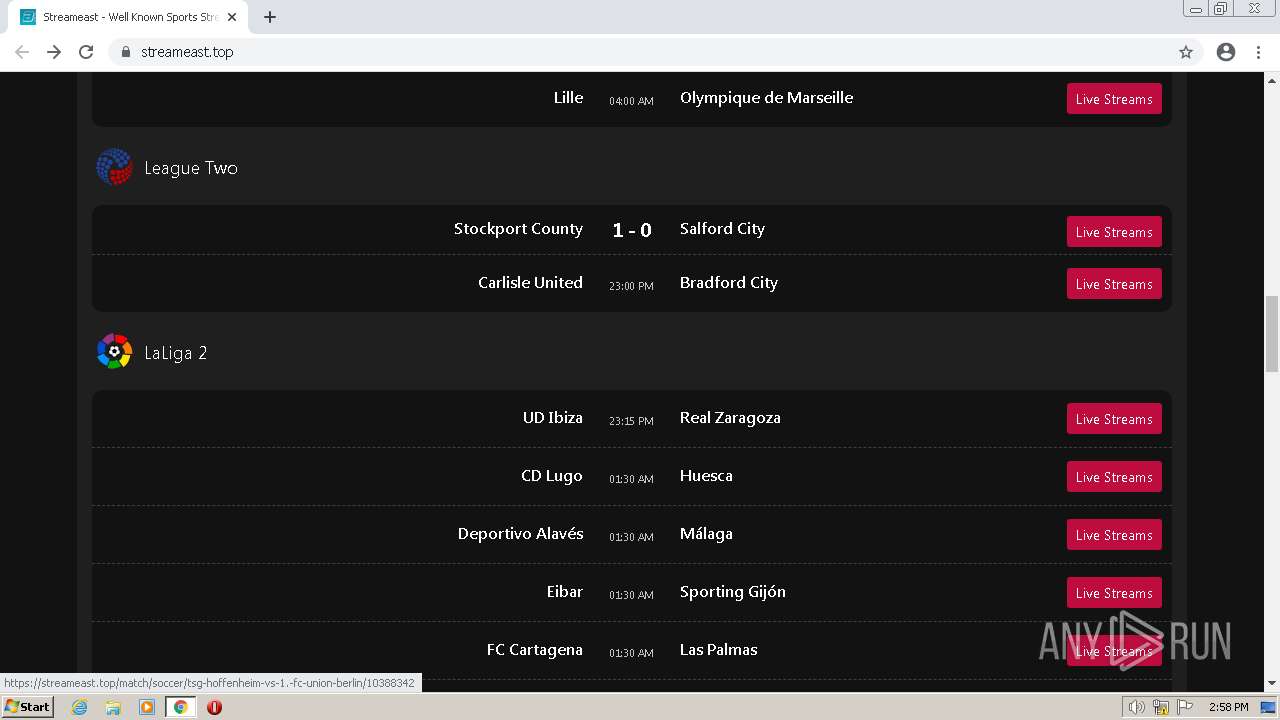This screenshot has width=1280, height=720.
Task: Open Live Streams for Eibar match
Action: (1114, 593)
